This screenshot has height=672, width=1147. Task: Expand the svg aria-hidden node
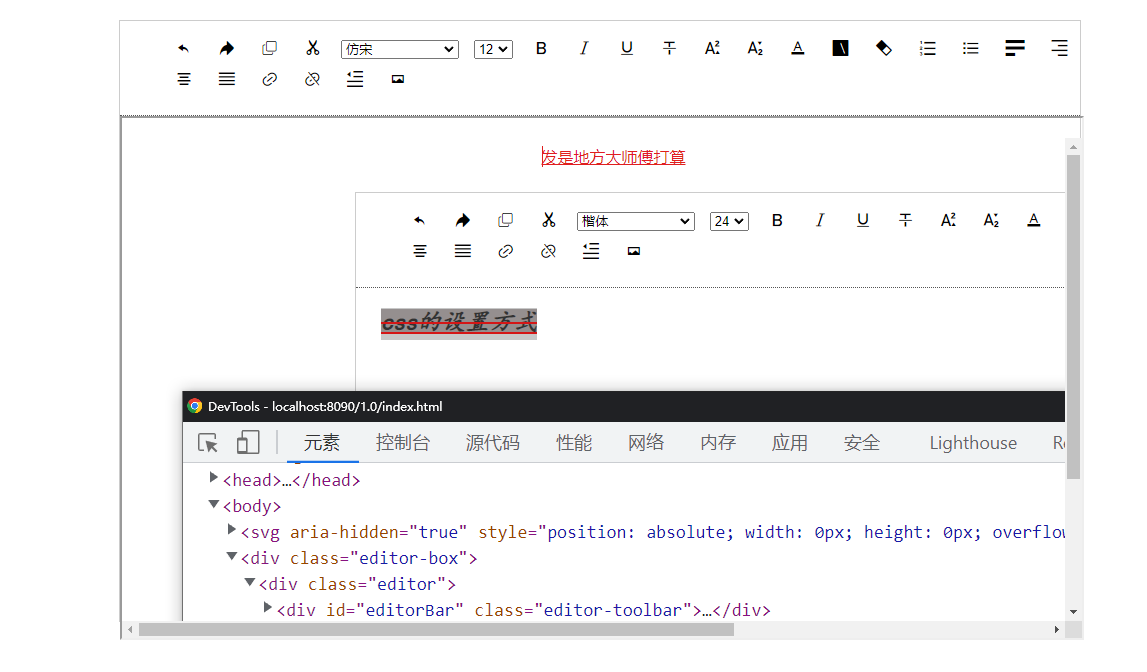coord(232,529)
